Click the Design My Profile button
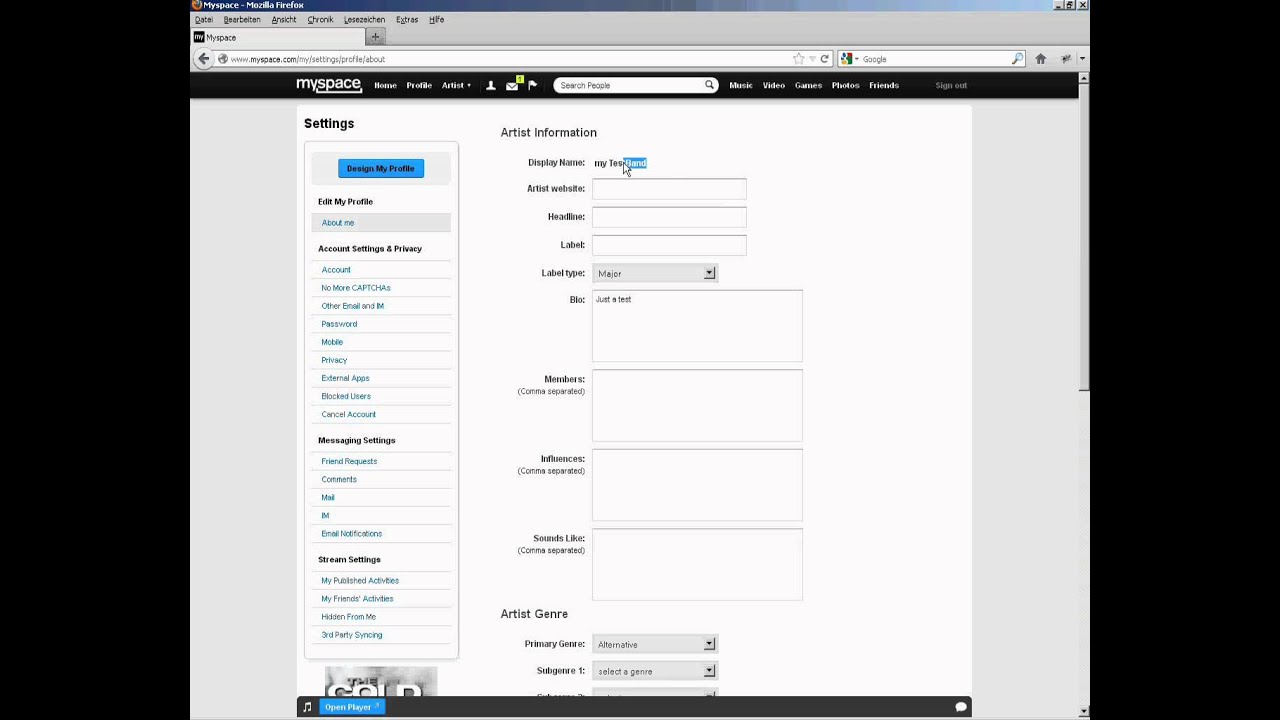This screenshot has width=1280, height=720. pyautogui.click(x=380, y=168)
